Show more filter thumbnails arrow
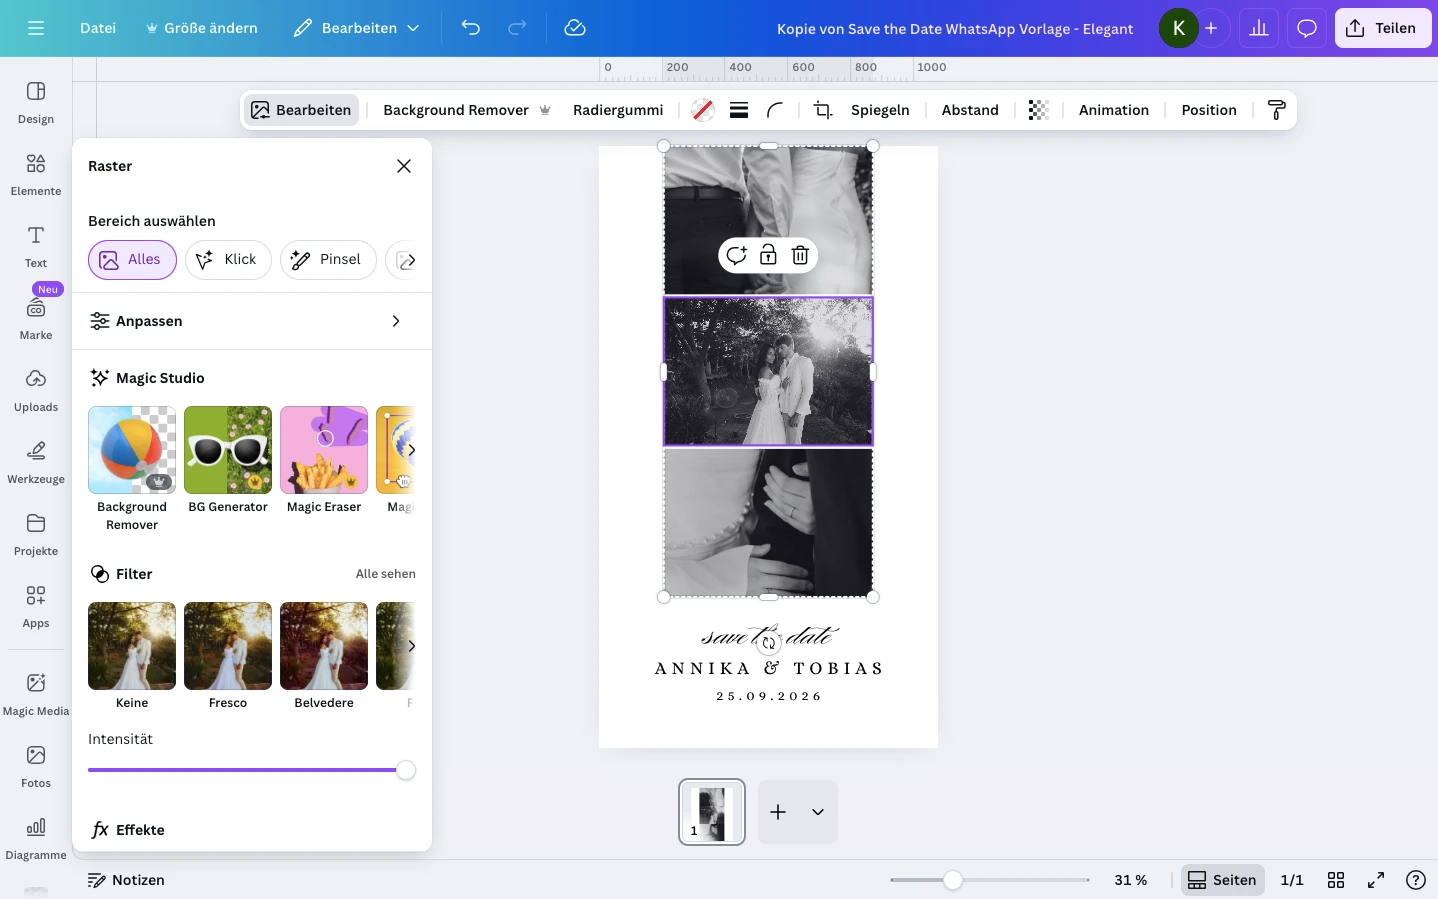This screenshot has height=899, width=1438. pyautogui.click(x=411, y=646)
